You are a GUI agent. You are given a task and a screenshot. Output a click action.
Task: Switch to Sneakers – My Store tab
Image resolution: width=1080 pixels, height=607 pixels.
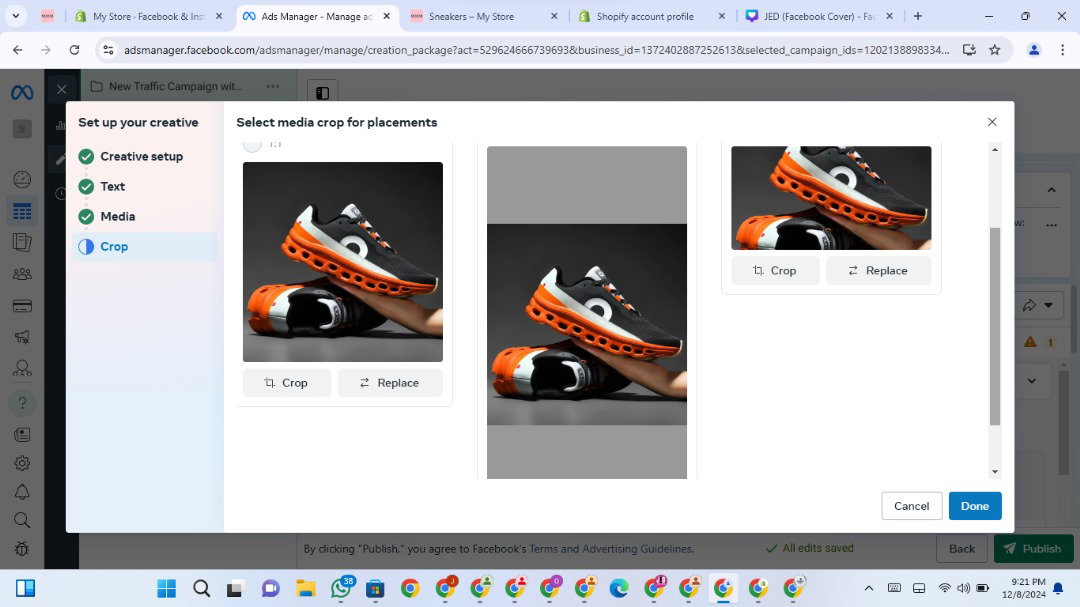coord(481,16)
